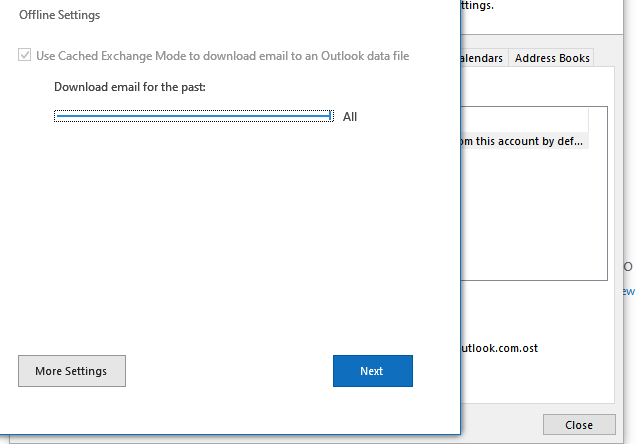The height and width of the screenshot is (444, 637).
Task: Click the download email duration slider
Action: (193, 117)
